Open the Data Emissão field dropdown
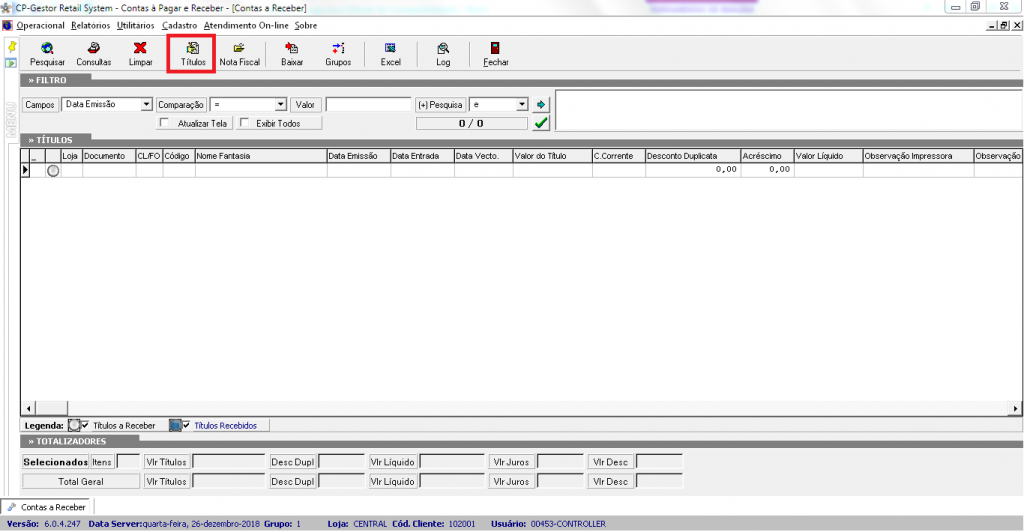1024x532 pixels. pos(146,104)
